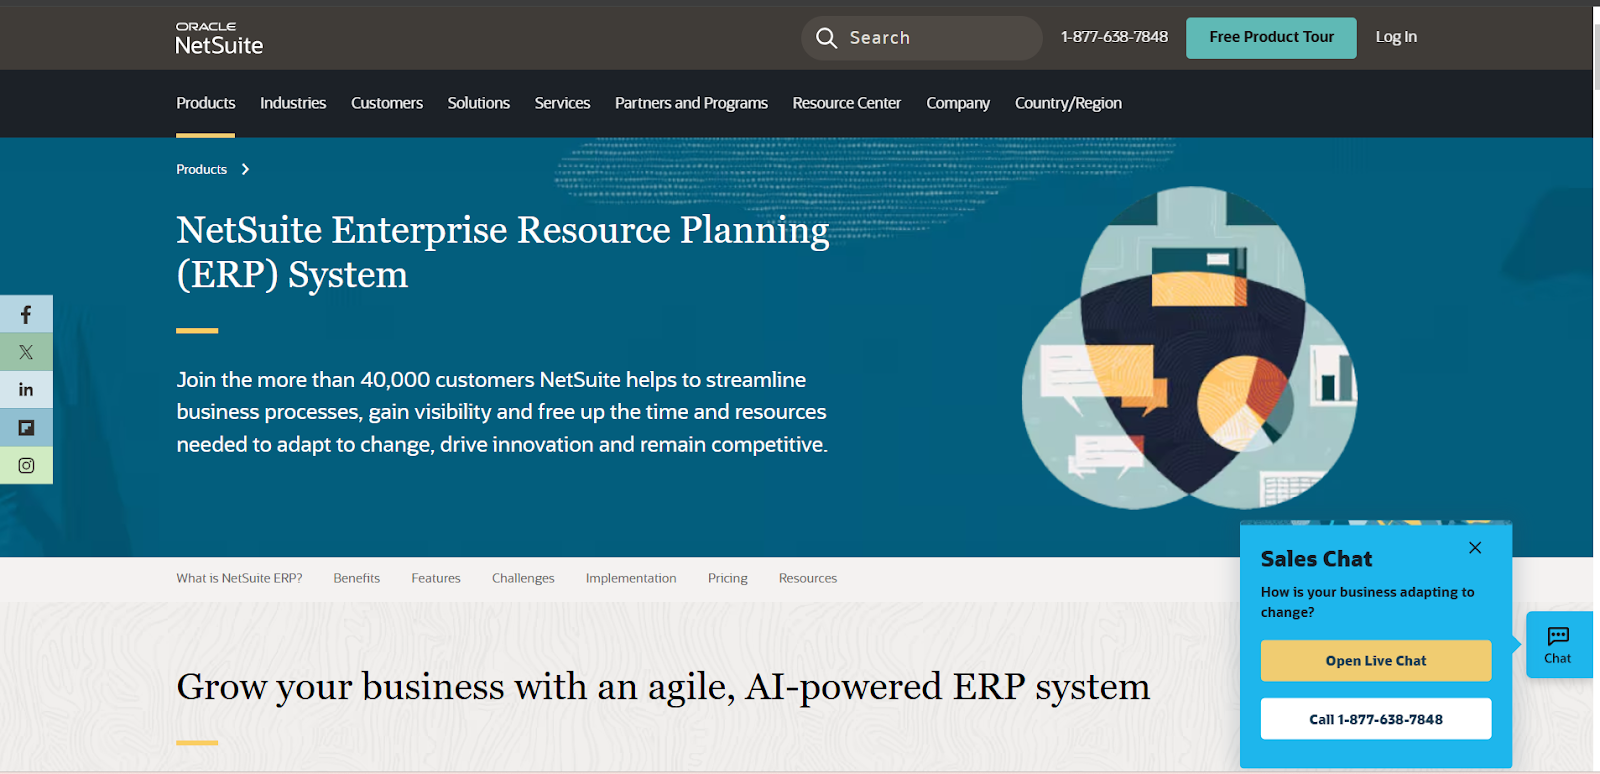Viewport: 1600px width, 774px height.
Task: Open the Customers menu
Action: (x=387, y=103)
